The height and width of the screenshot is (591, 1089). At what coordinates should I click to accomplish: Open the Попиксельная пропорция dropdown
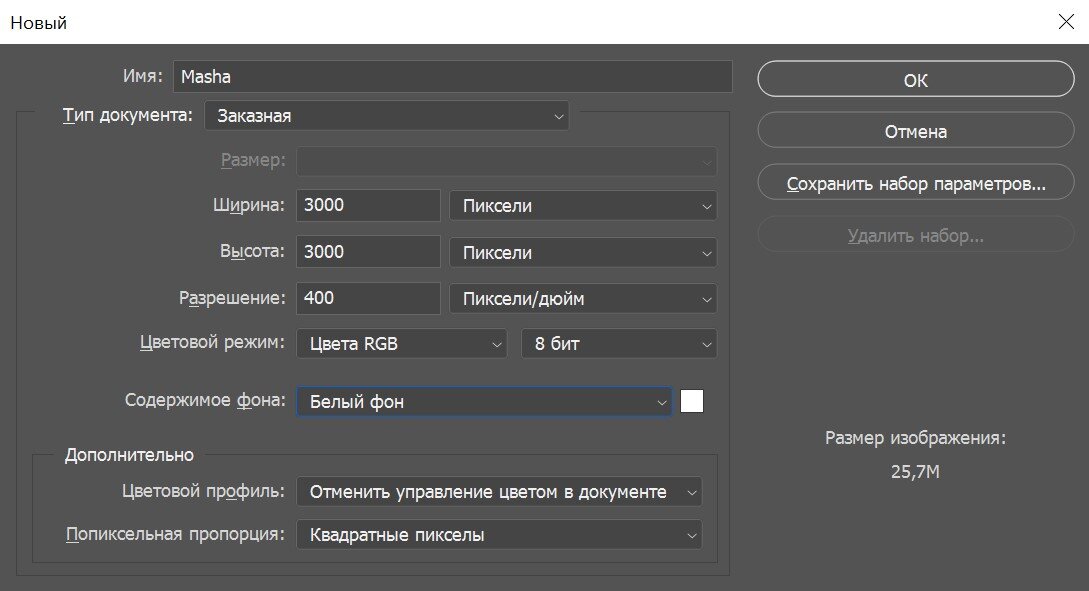pyautogui.click(x=499, y=535)
